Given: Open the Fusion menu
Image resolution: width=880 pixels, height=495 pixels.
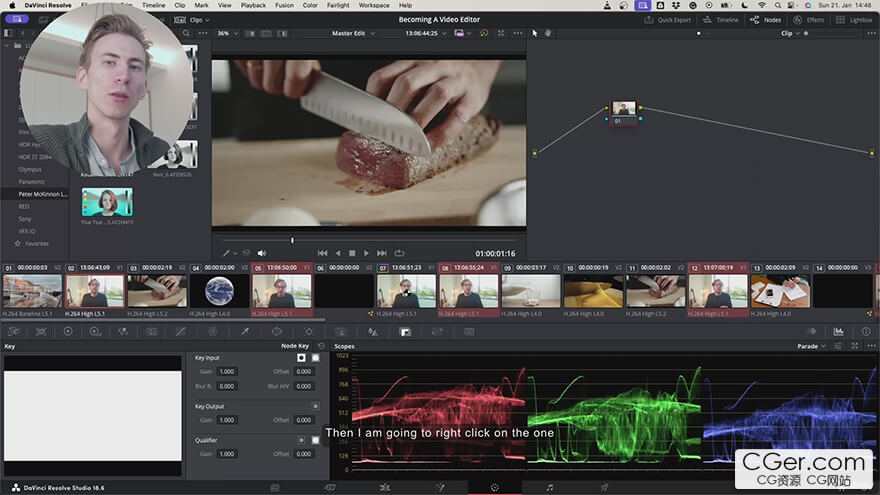Looking at the screenshot, I should [284, 5].
